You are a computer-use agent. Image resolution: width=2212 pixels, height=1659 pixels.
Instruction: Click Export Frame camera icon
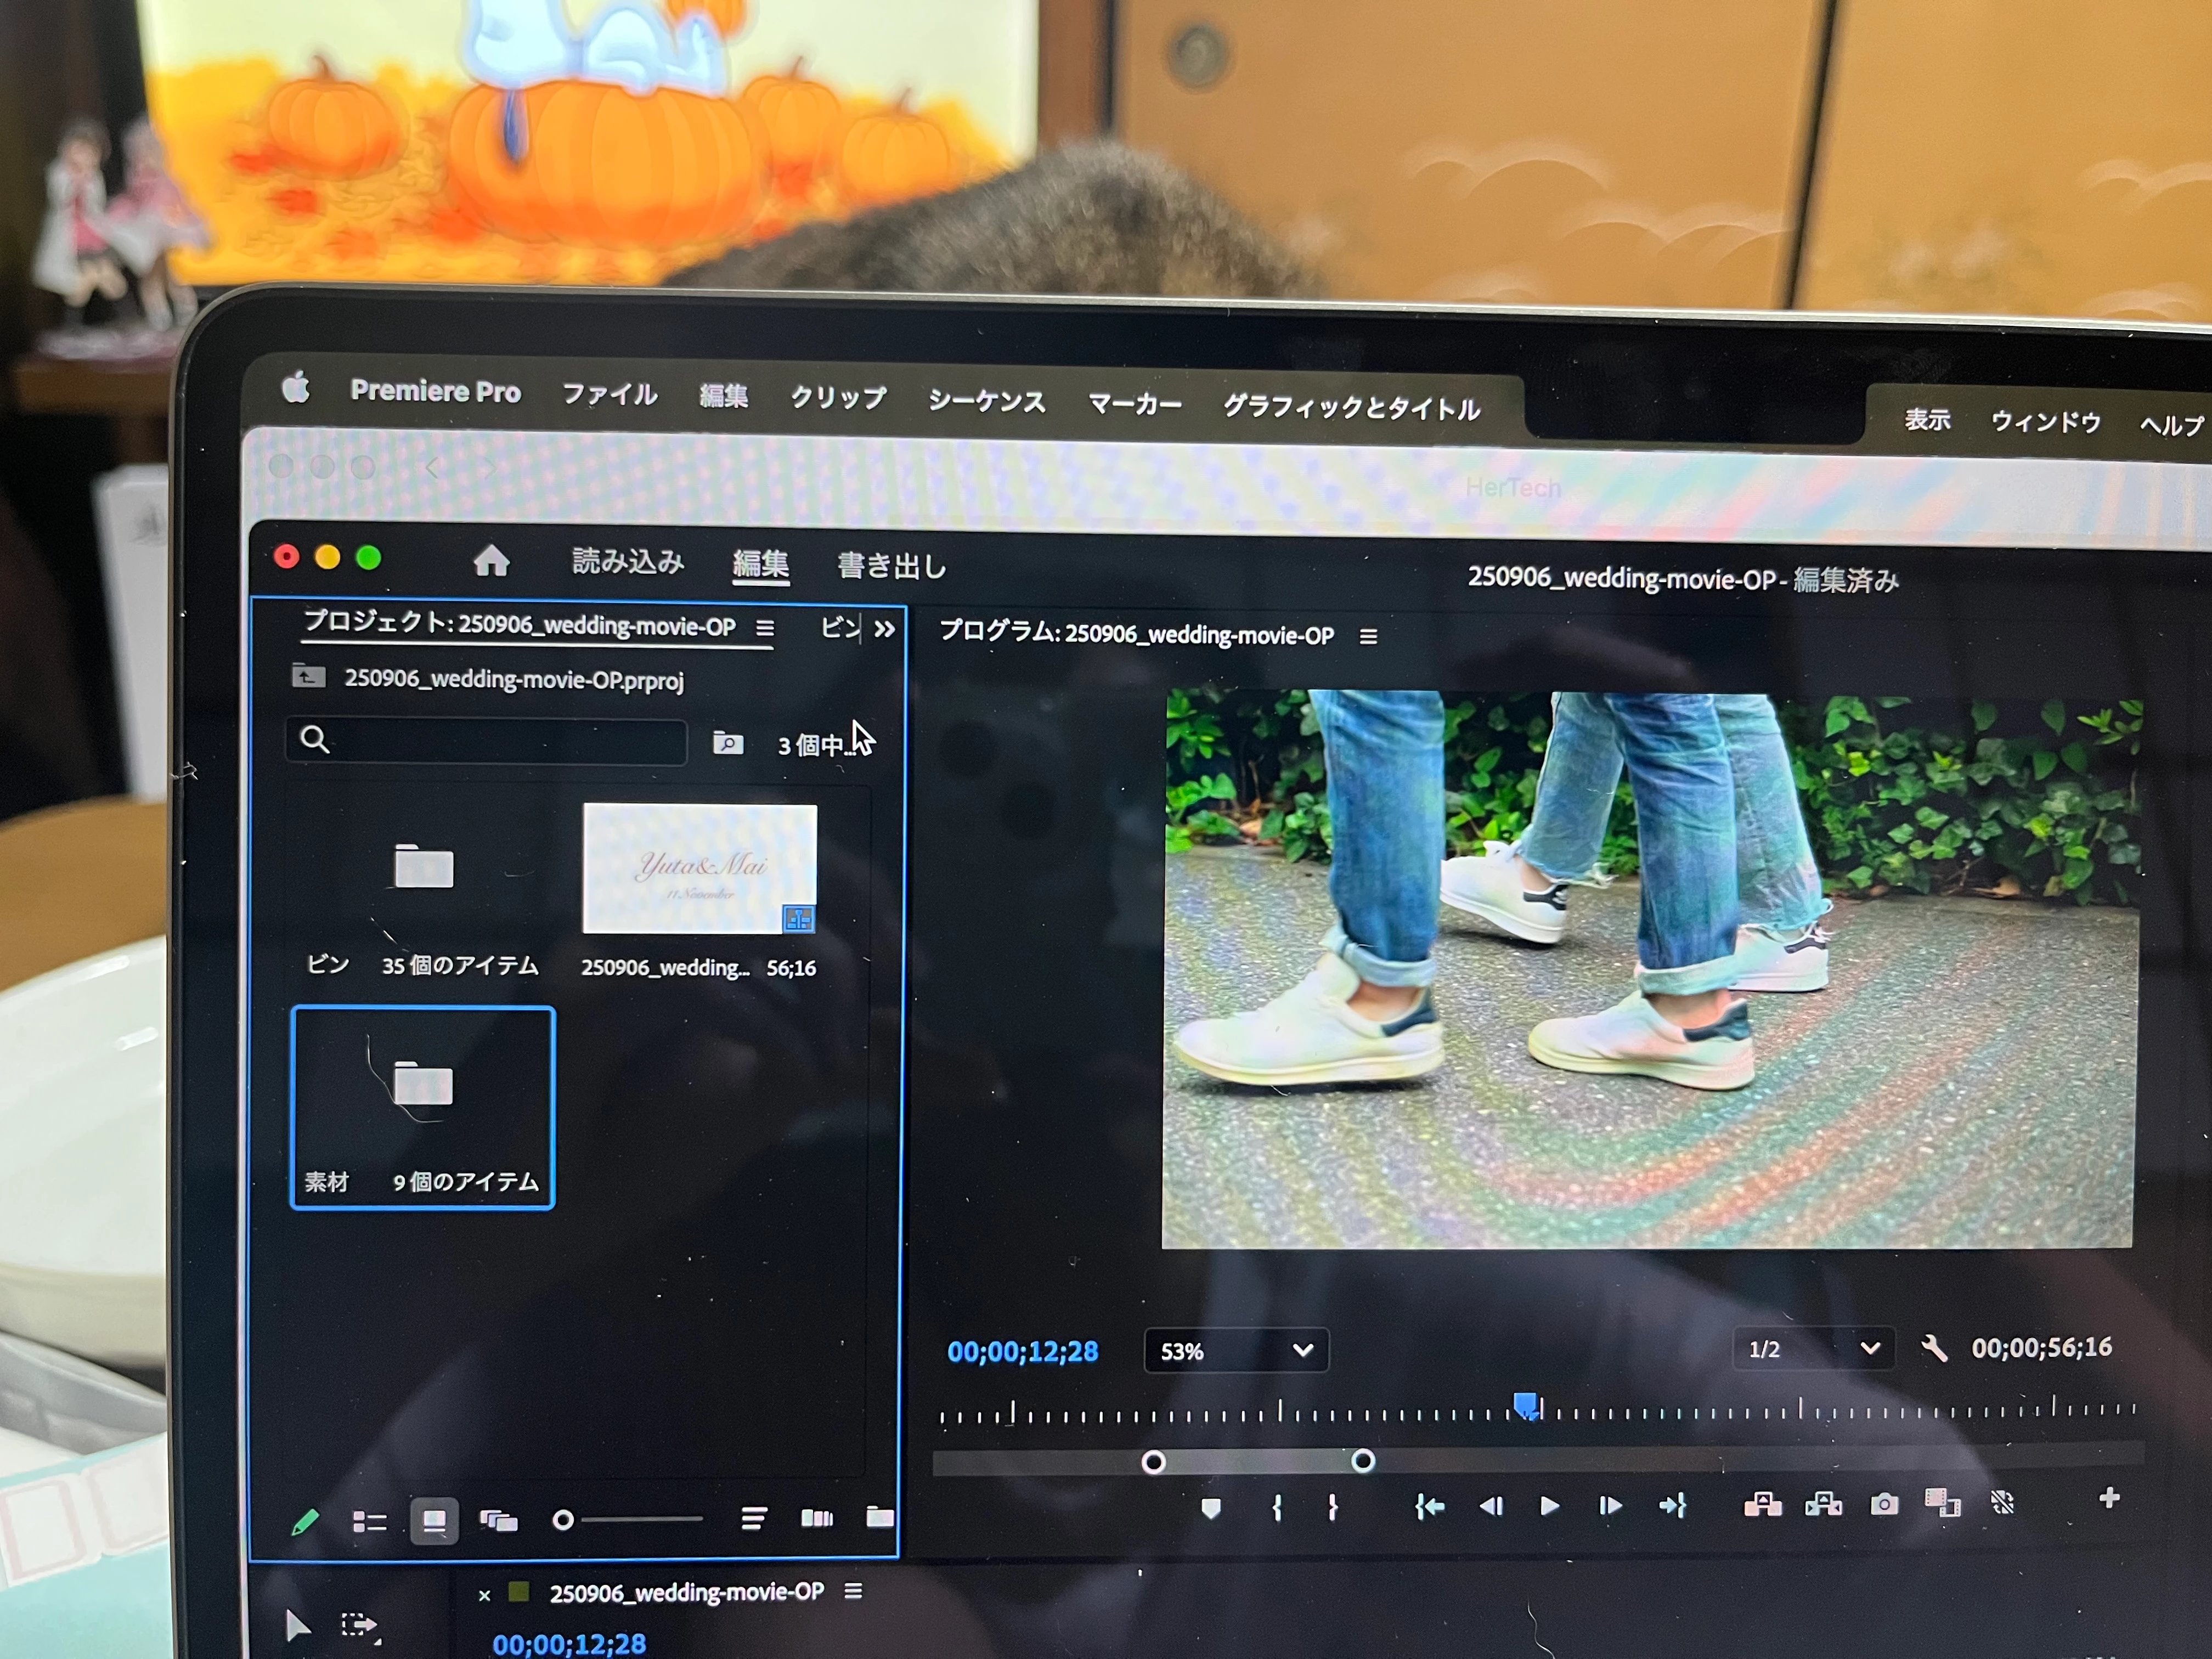1884,1504
